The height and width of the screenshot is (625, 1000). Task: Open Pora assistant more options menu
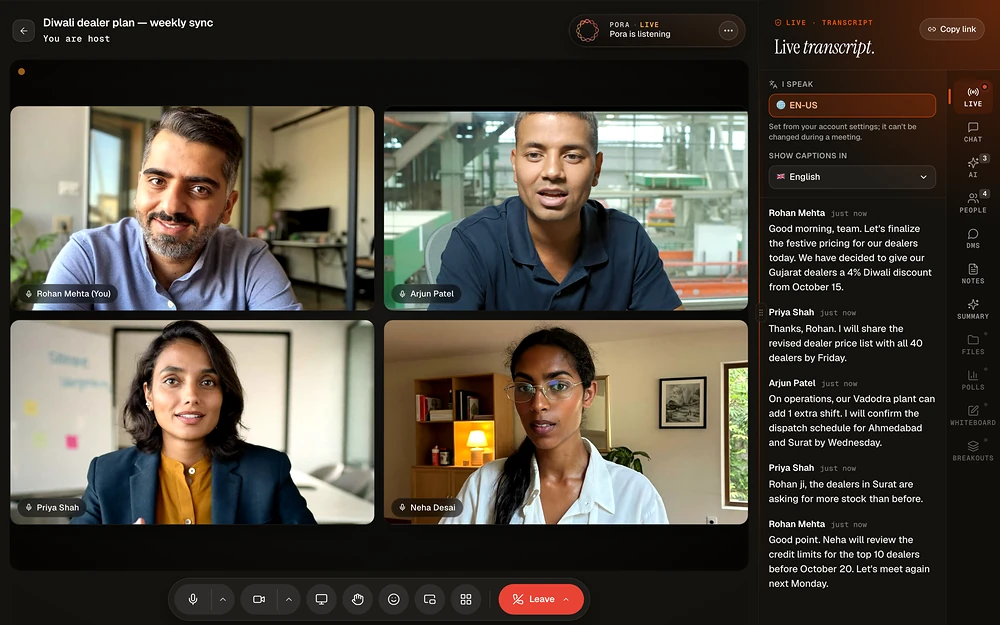[x=728, y=30]
